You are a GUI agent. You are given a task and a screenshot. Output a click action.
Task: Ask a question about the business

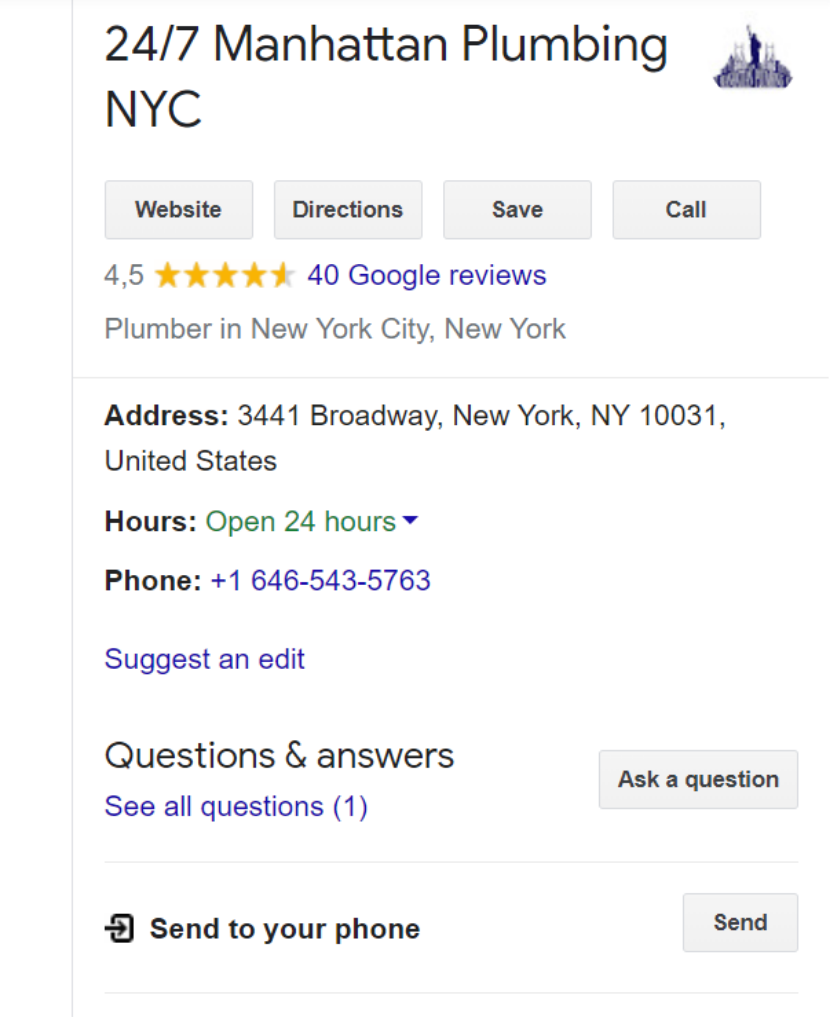pos(697,779)
